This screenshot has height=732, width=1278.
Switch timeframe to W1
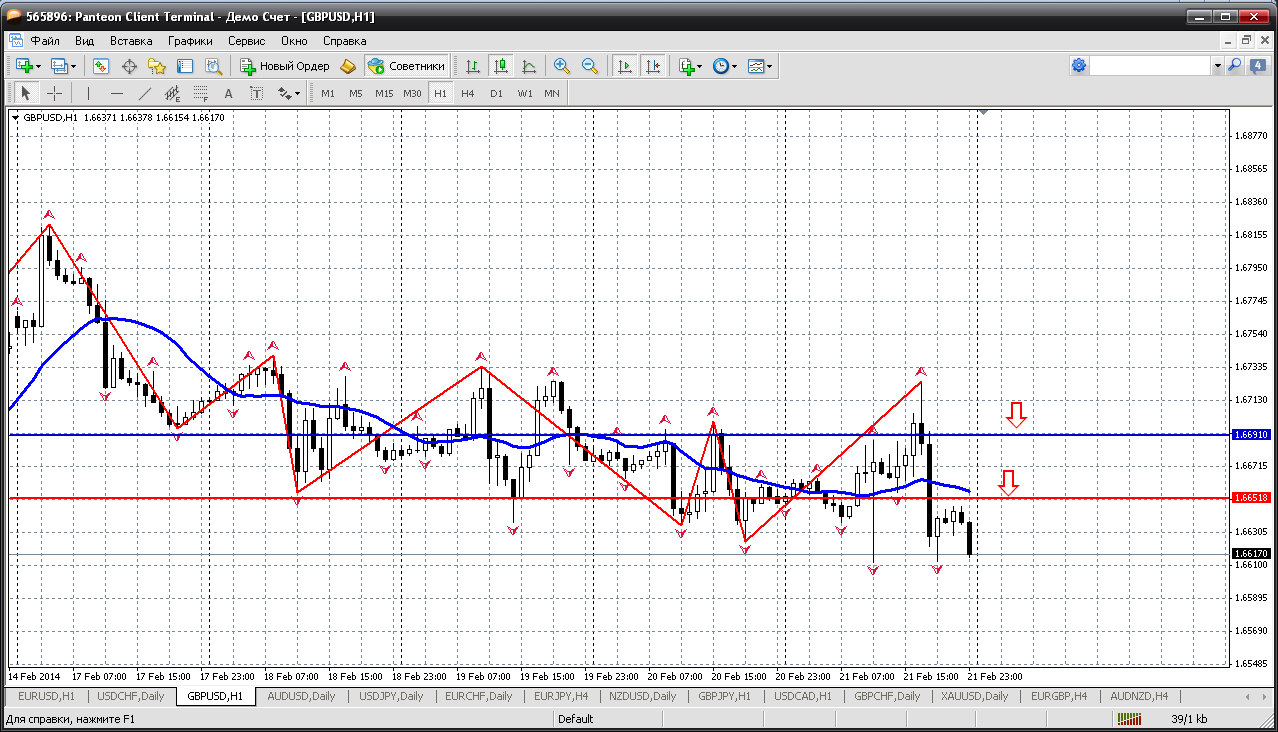(x=525, y=93)
